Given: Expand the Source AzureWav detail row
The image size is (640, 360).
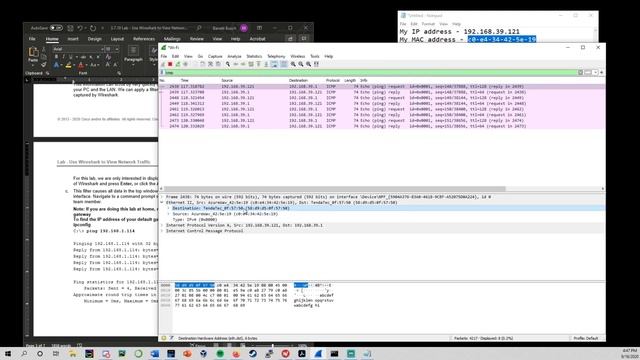Looking at the screenshot, I should point(169,214).
